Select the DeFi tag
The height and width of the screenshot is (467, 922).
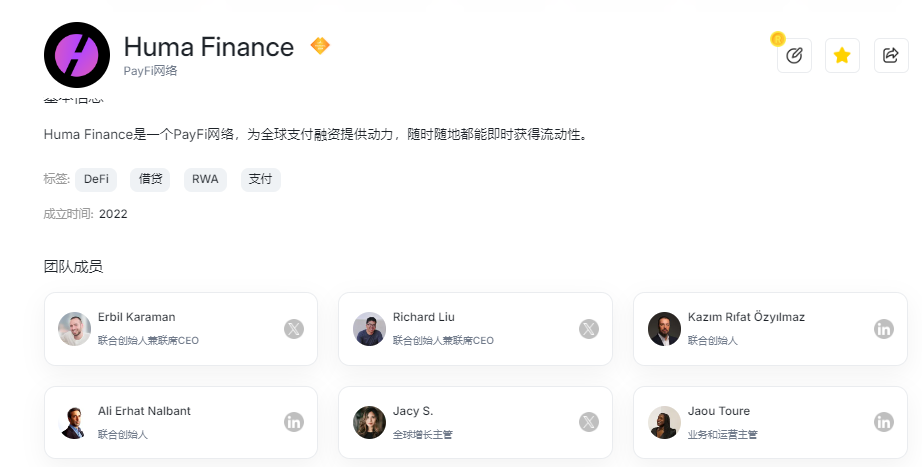click(x=96, y=180)
